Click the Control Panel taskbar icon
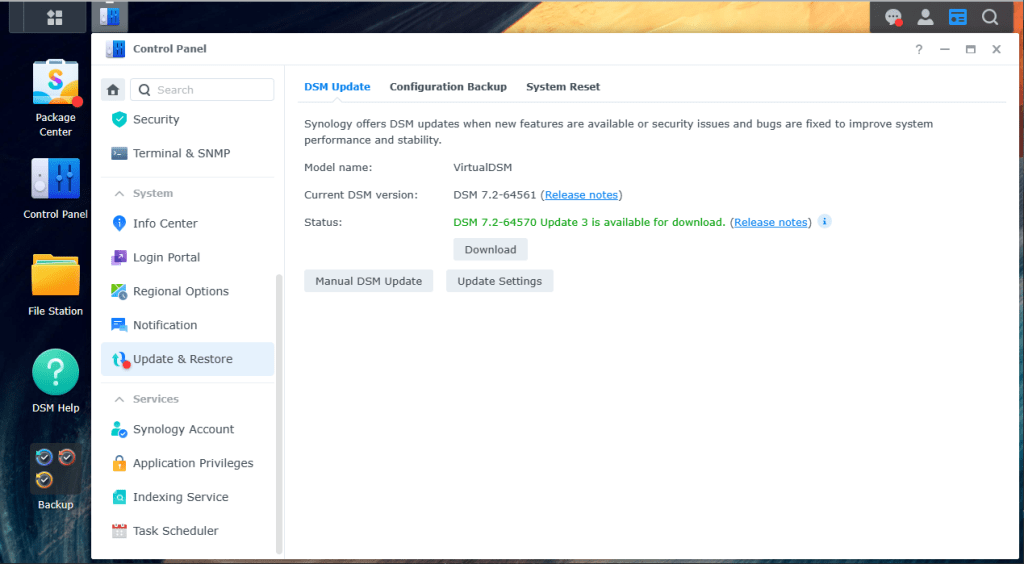 [x=110, y=17]
